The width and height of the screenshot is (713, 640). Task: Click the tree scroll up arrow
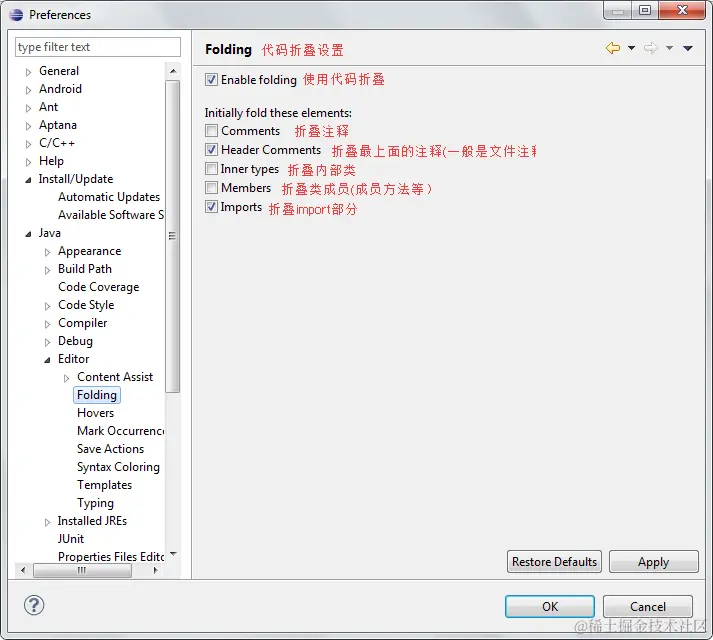173,71
